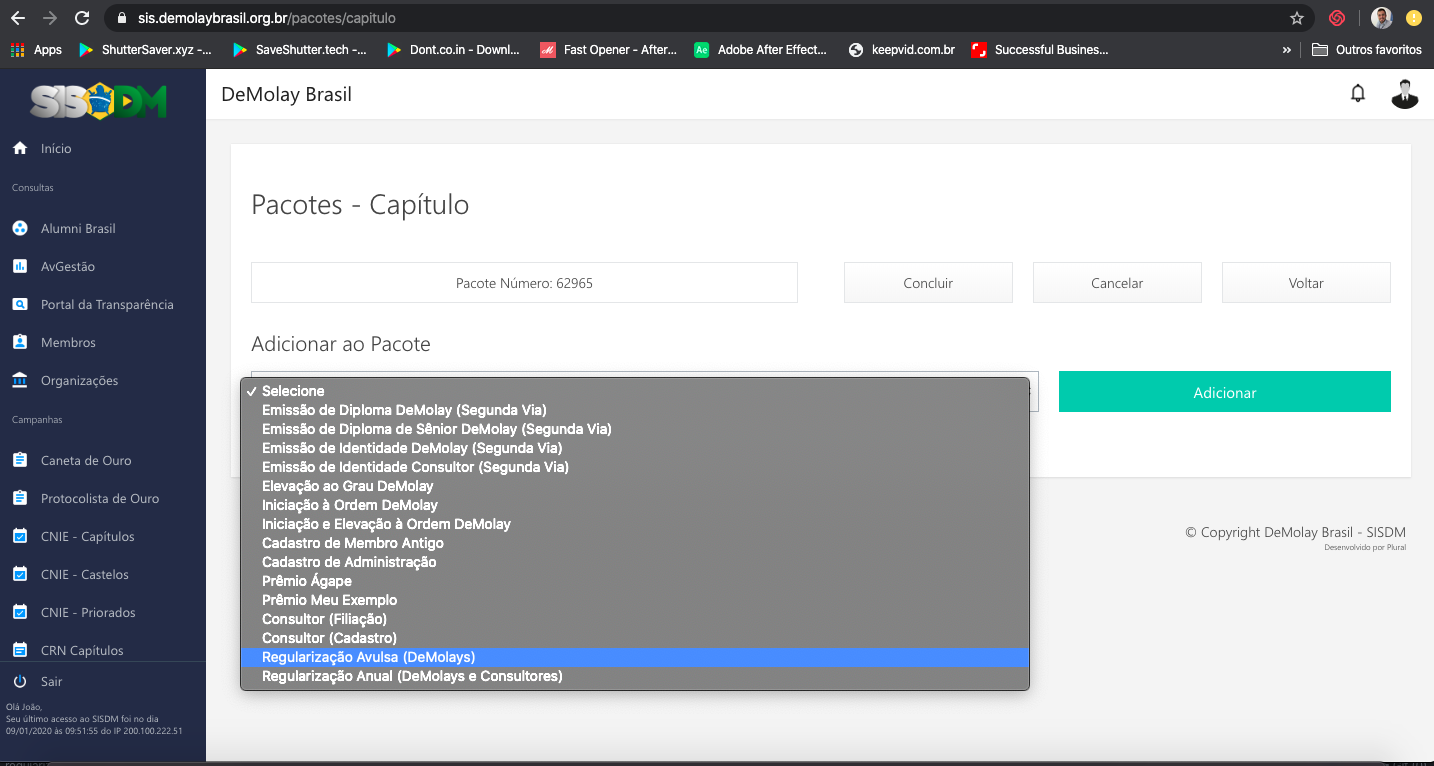Screen dimensions: 1434x766
Task: Pick Prêmio Ágape from the list
Action: click(x=306, y=581)
